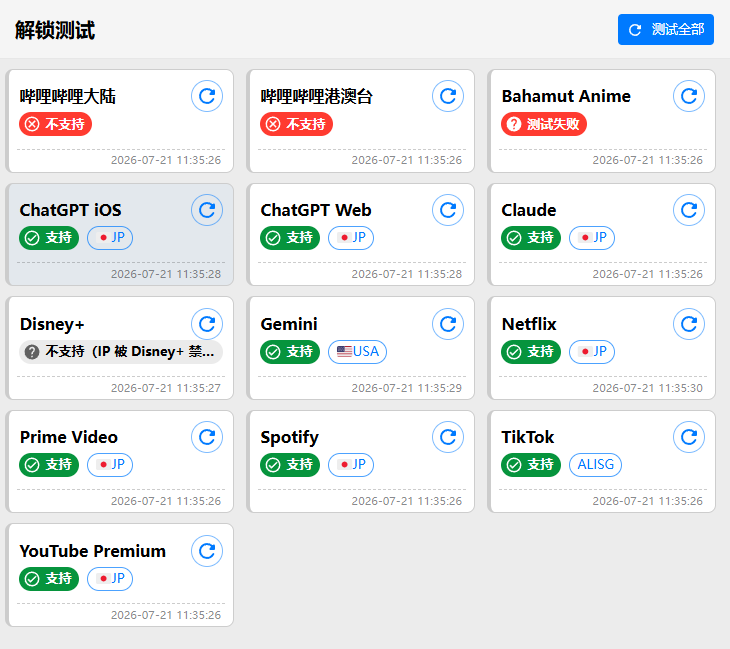Select the ChatGPT iOS title
730x649 pixels.
click(71, 210)
